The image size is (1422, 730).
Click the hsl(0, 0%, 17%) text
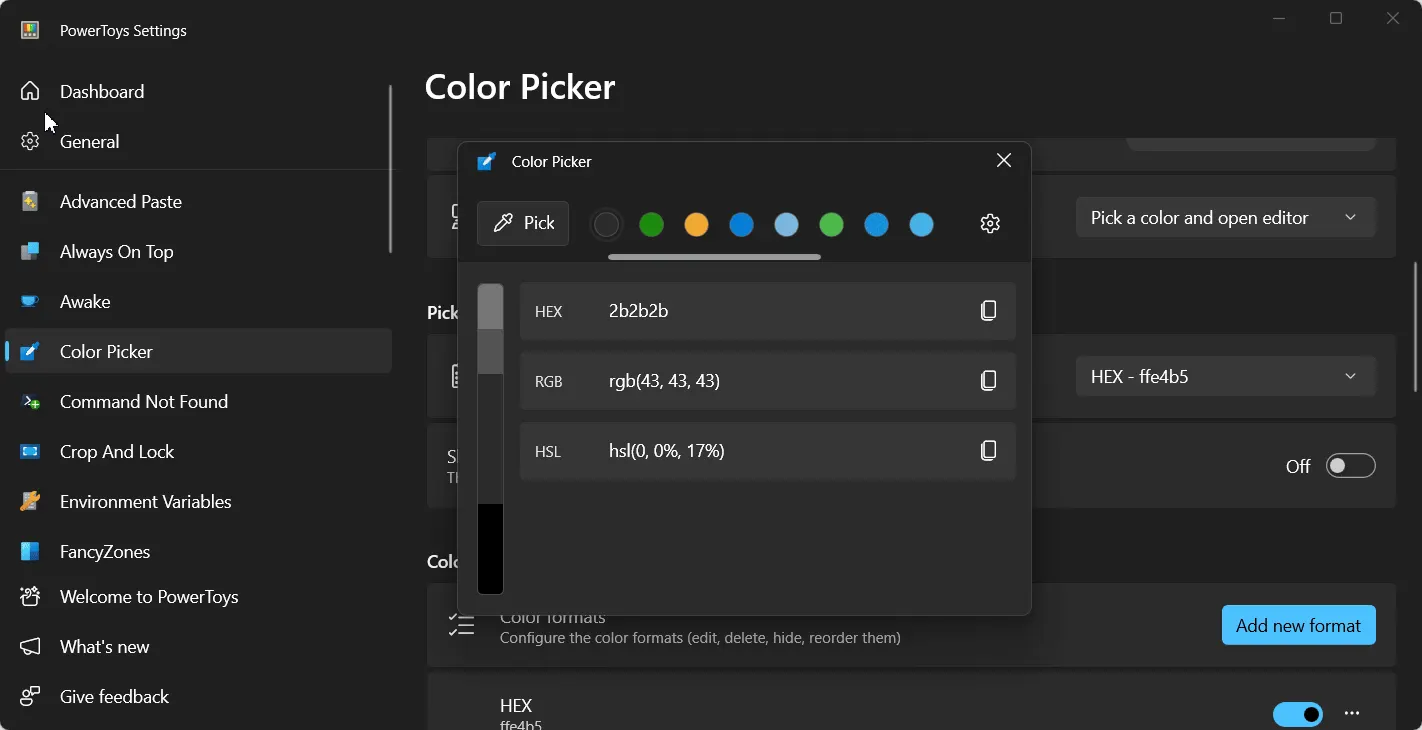[x=667, y=451]
